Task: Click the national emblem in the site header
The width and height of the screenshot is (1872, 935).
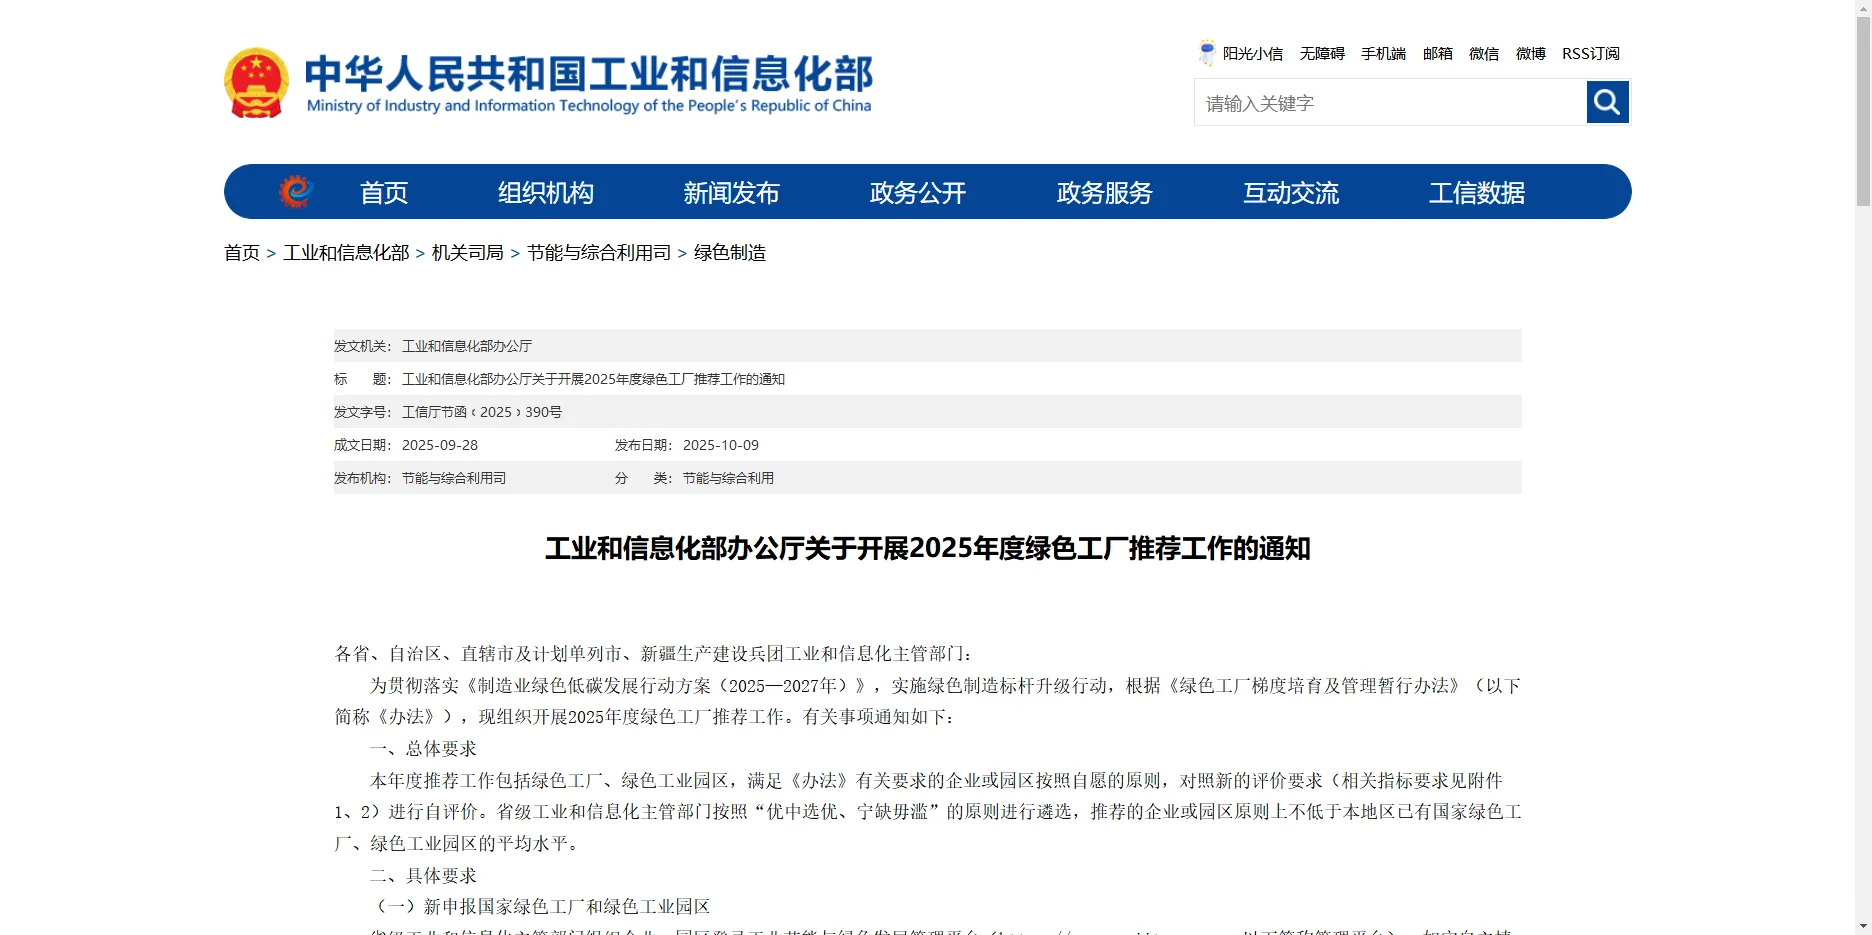Action: point(255,82)
